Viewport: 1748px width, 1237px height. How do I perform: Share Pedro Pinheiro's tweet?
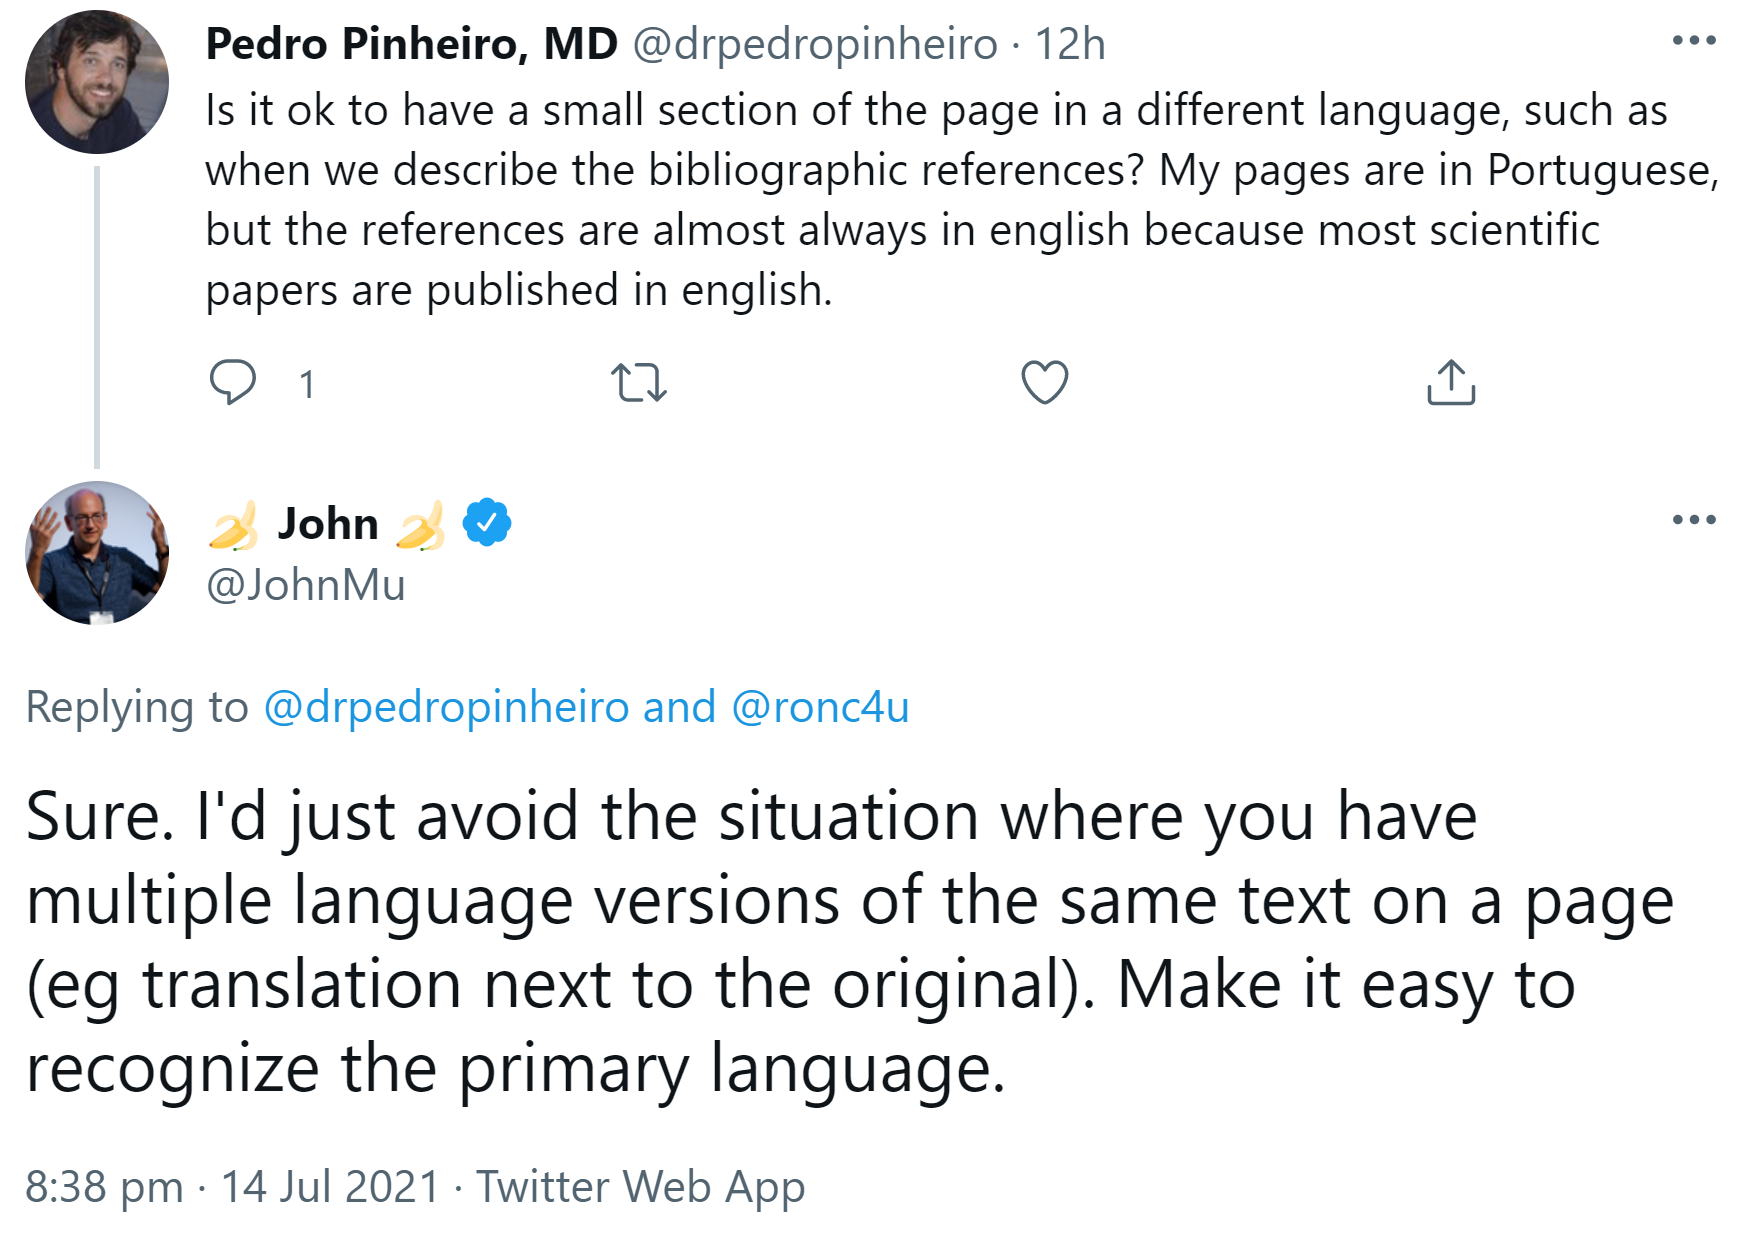1450,383
